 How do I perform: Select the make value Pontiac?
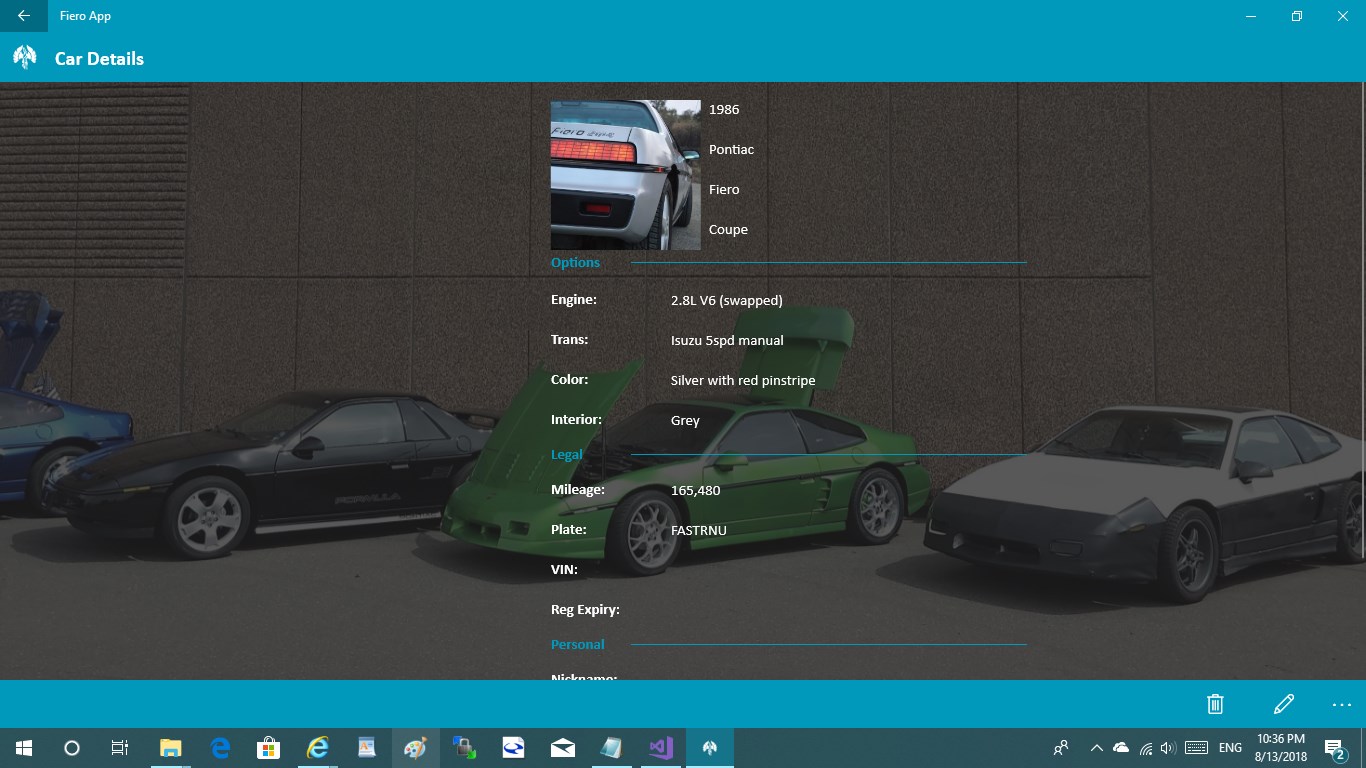point(731,149)
